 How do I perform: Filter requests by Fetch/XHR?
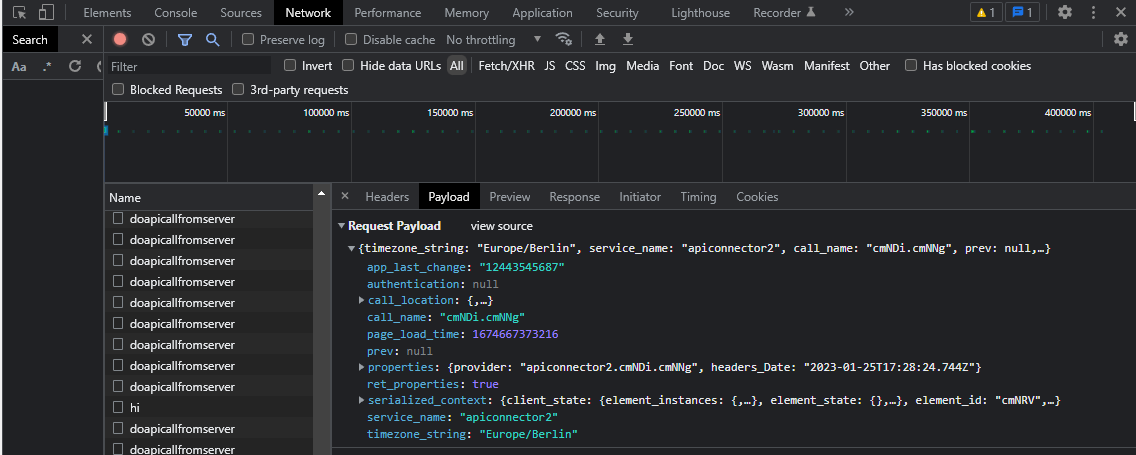point(506,65)
